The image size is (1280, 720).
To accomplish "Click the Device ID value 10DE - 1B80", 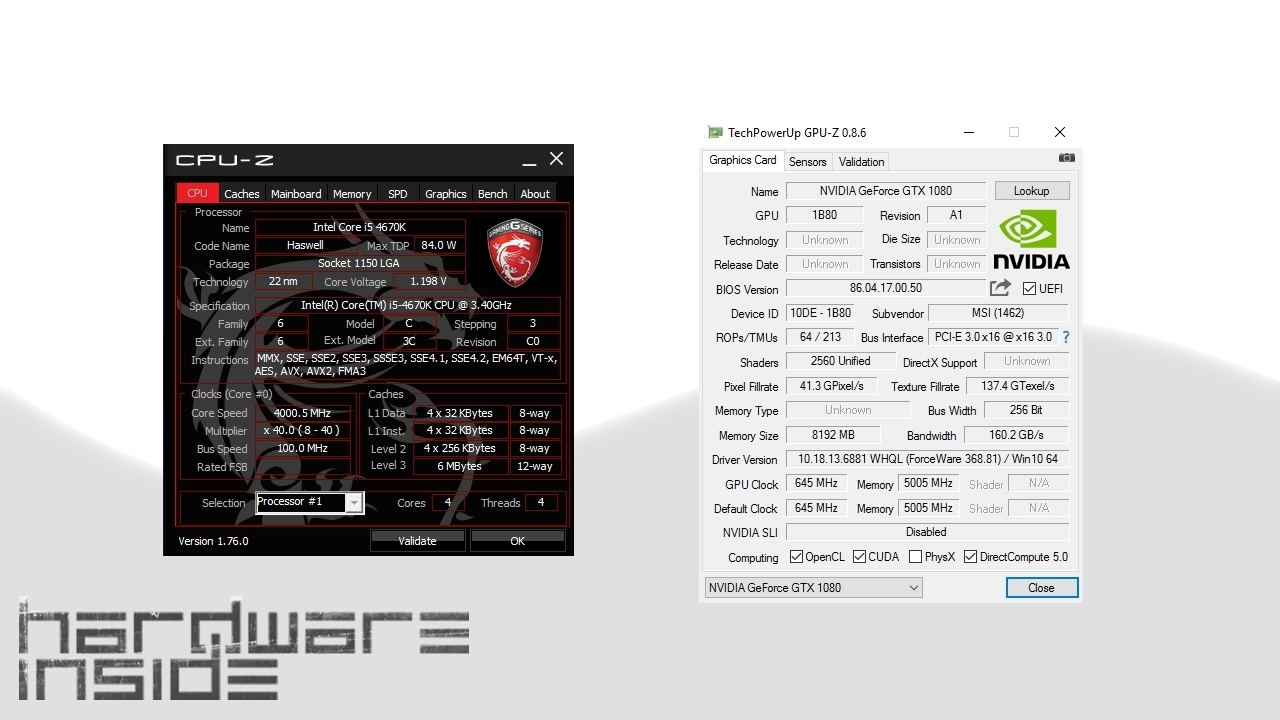I will pyautogui.click(x=820, y=313).
